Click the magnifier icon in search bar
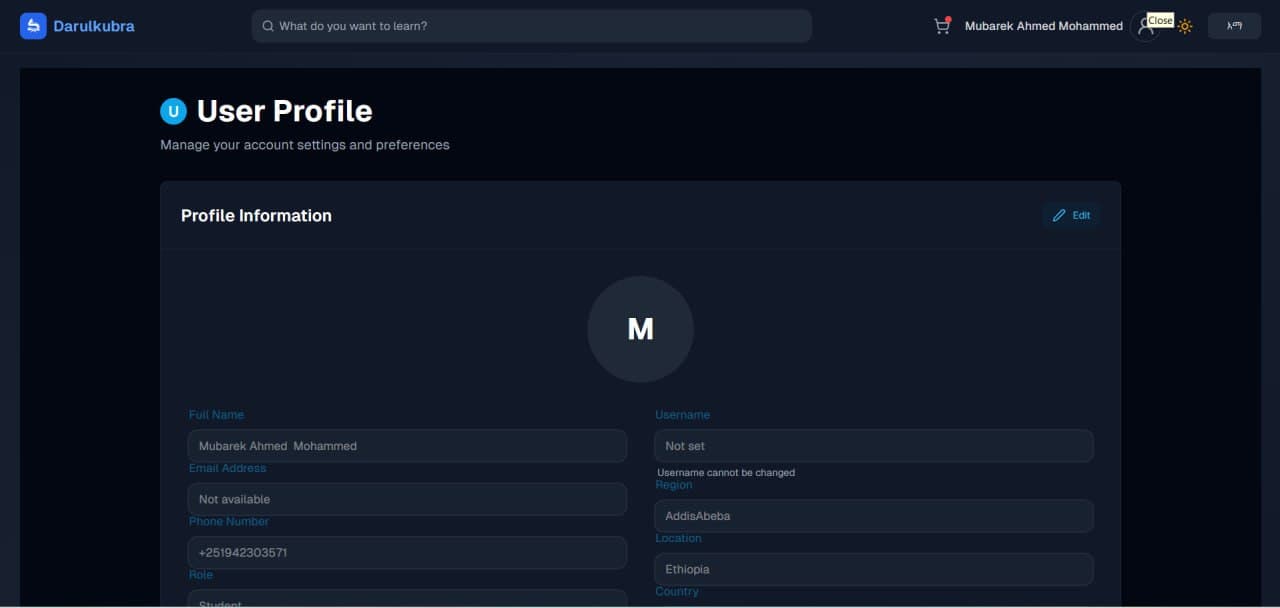1280x608 pixels. [268, 26]
